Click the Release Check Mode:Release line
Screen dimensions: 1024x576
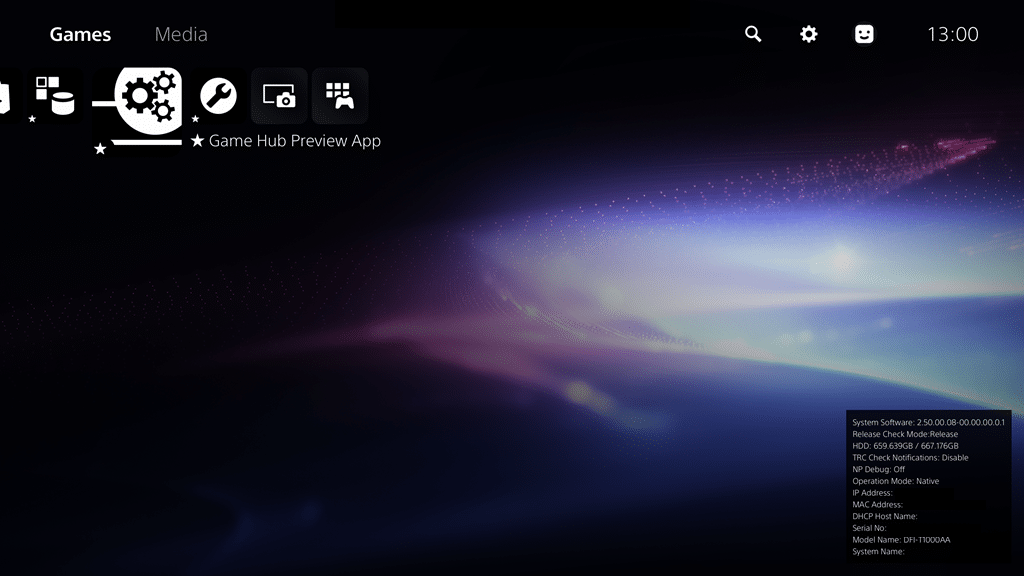tap(905, 434)
